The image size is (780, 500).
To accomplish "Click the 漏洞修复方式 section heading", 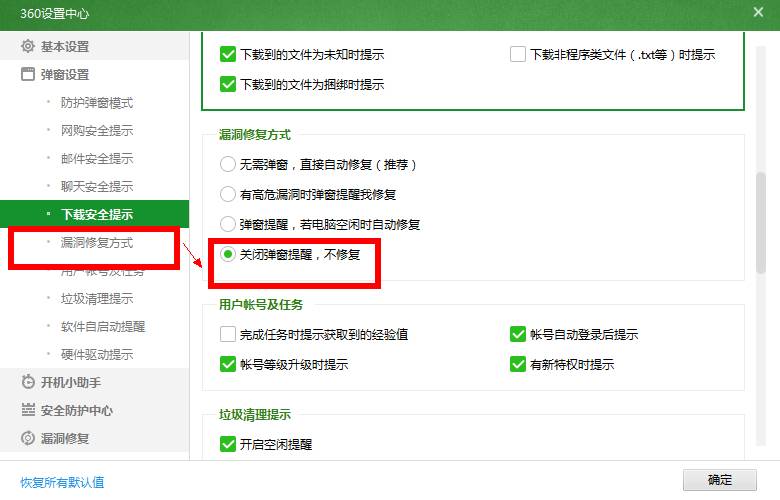I will tap(255, 134).
